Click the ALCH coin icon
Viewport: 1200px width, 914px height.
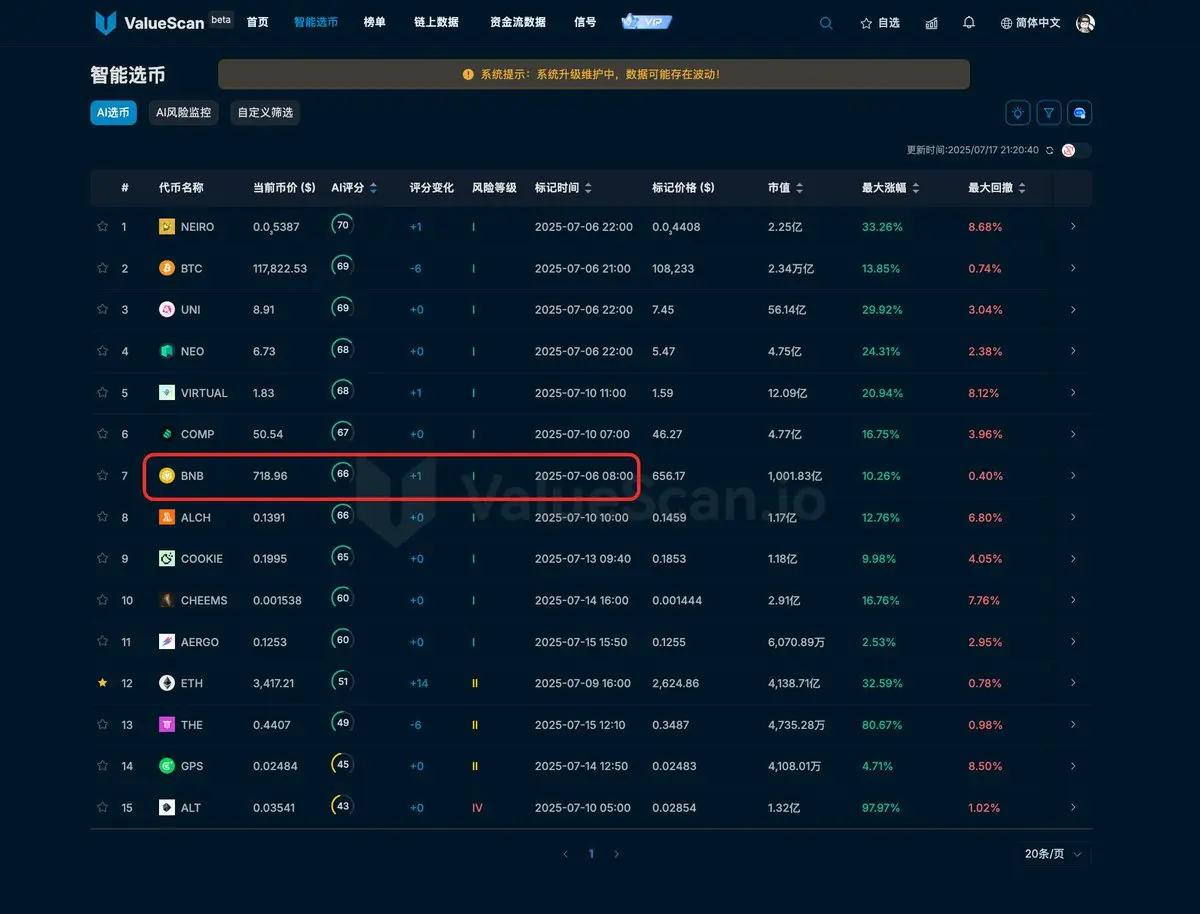pyautogui.click(x=167, y=517)
